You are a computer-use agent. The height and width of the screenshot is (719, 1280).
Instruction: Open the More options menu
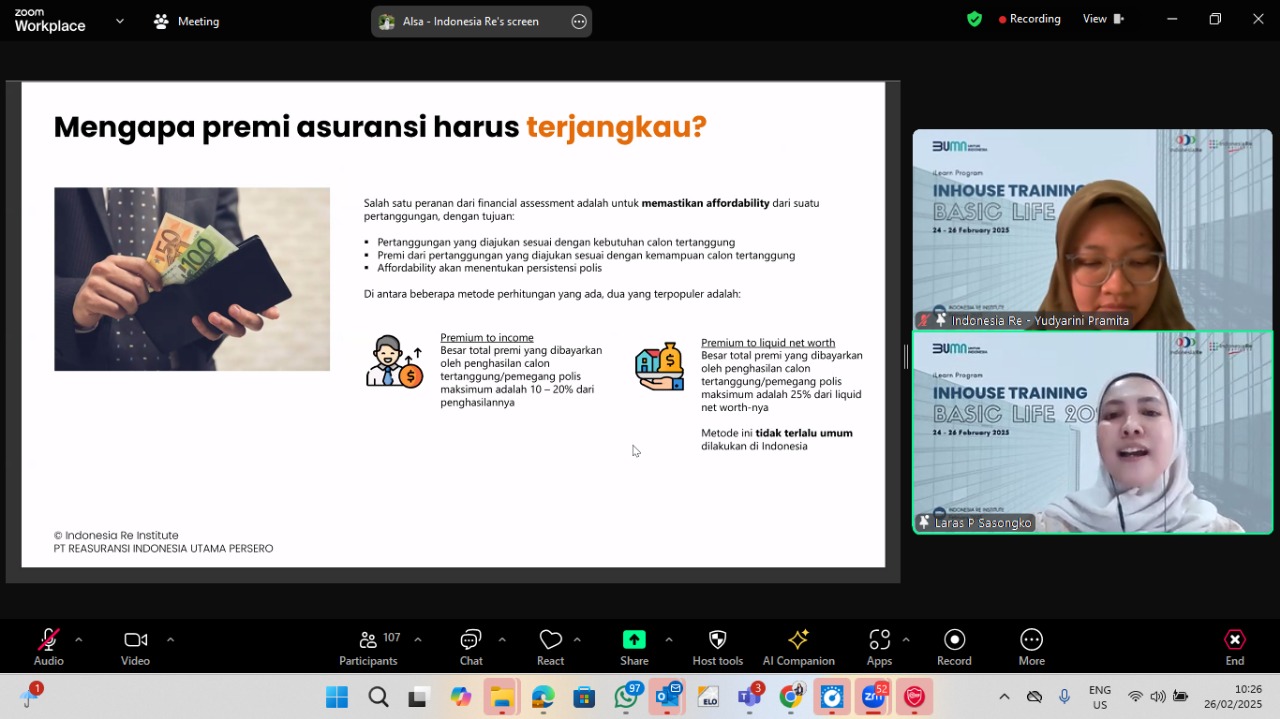click(x=1031, y=647)
